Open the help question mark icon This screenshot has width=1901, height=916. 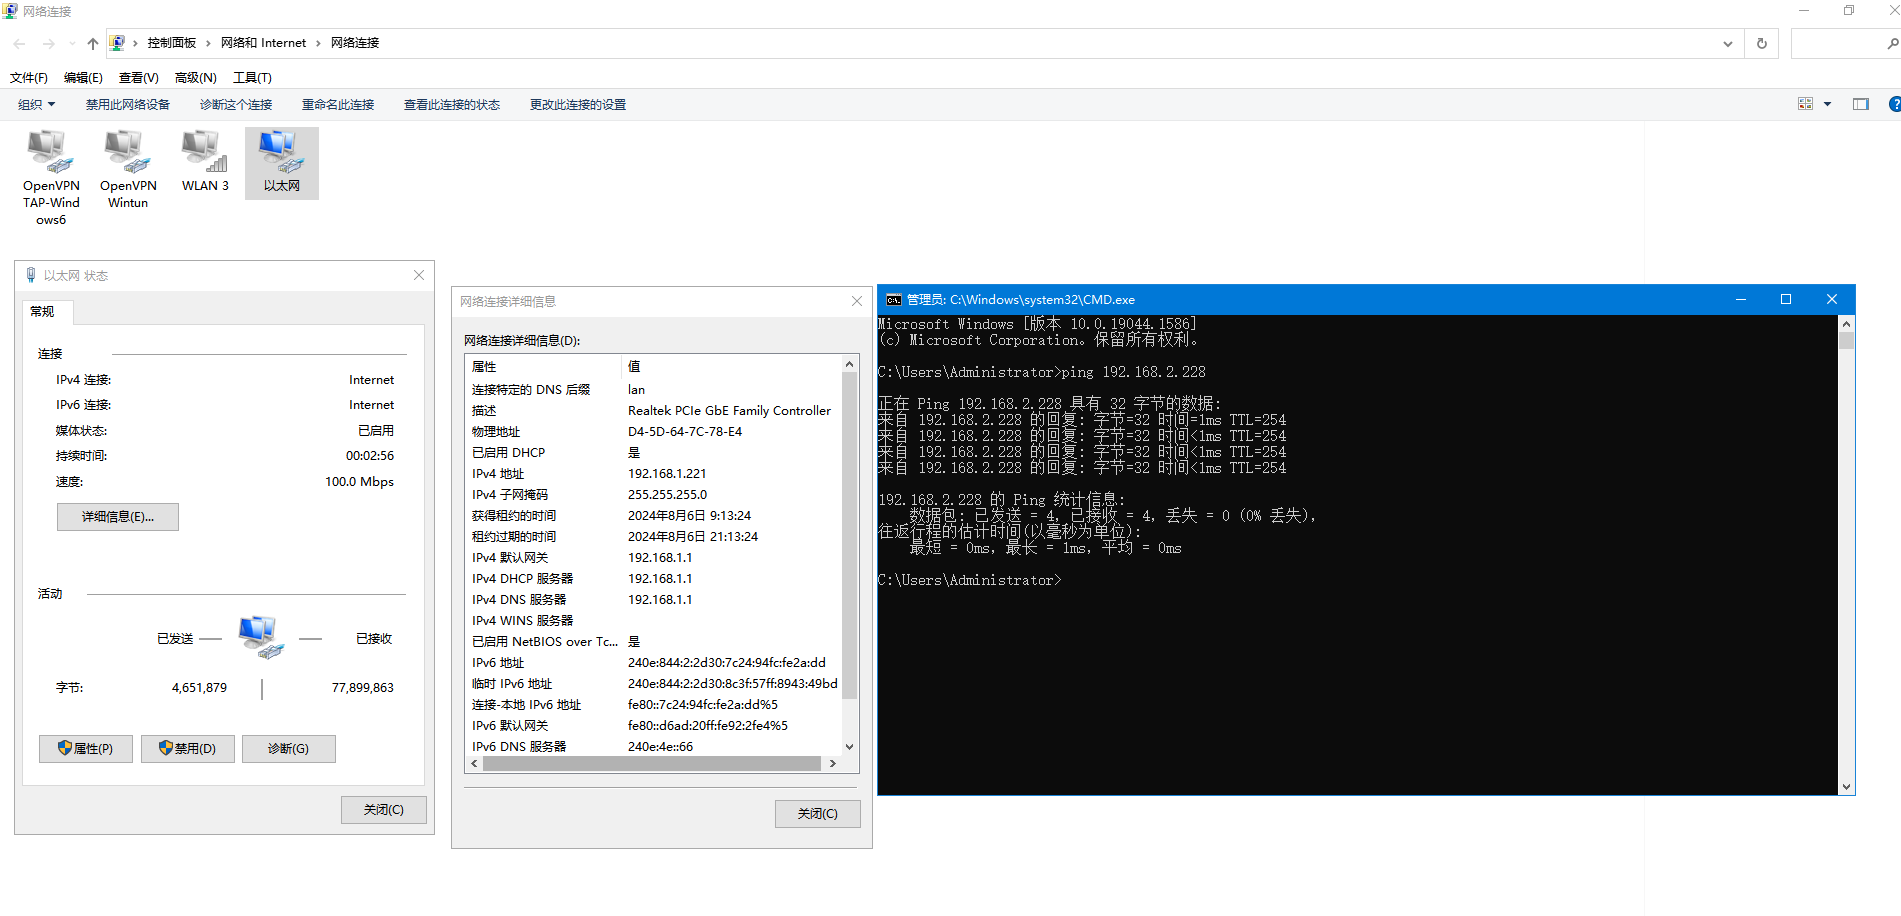pos(1893,104)
